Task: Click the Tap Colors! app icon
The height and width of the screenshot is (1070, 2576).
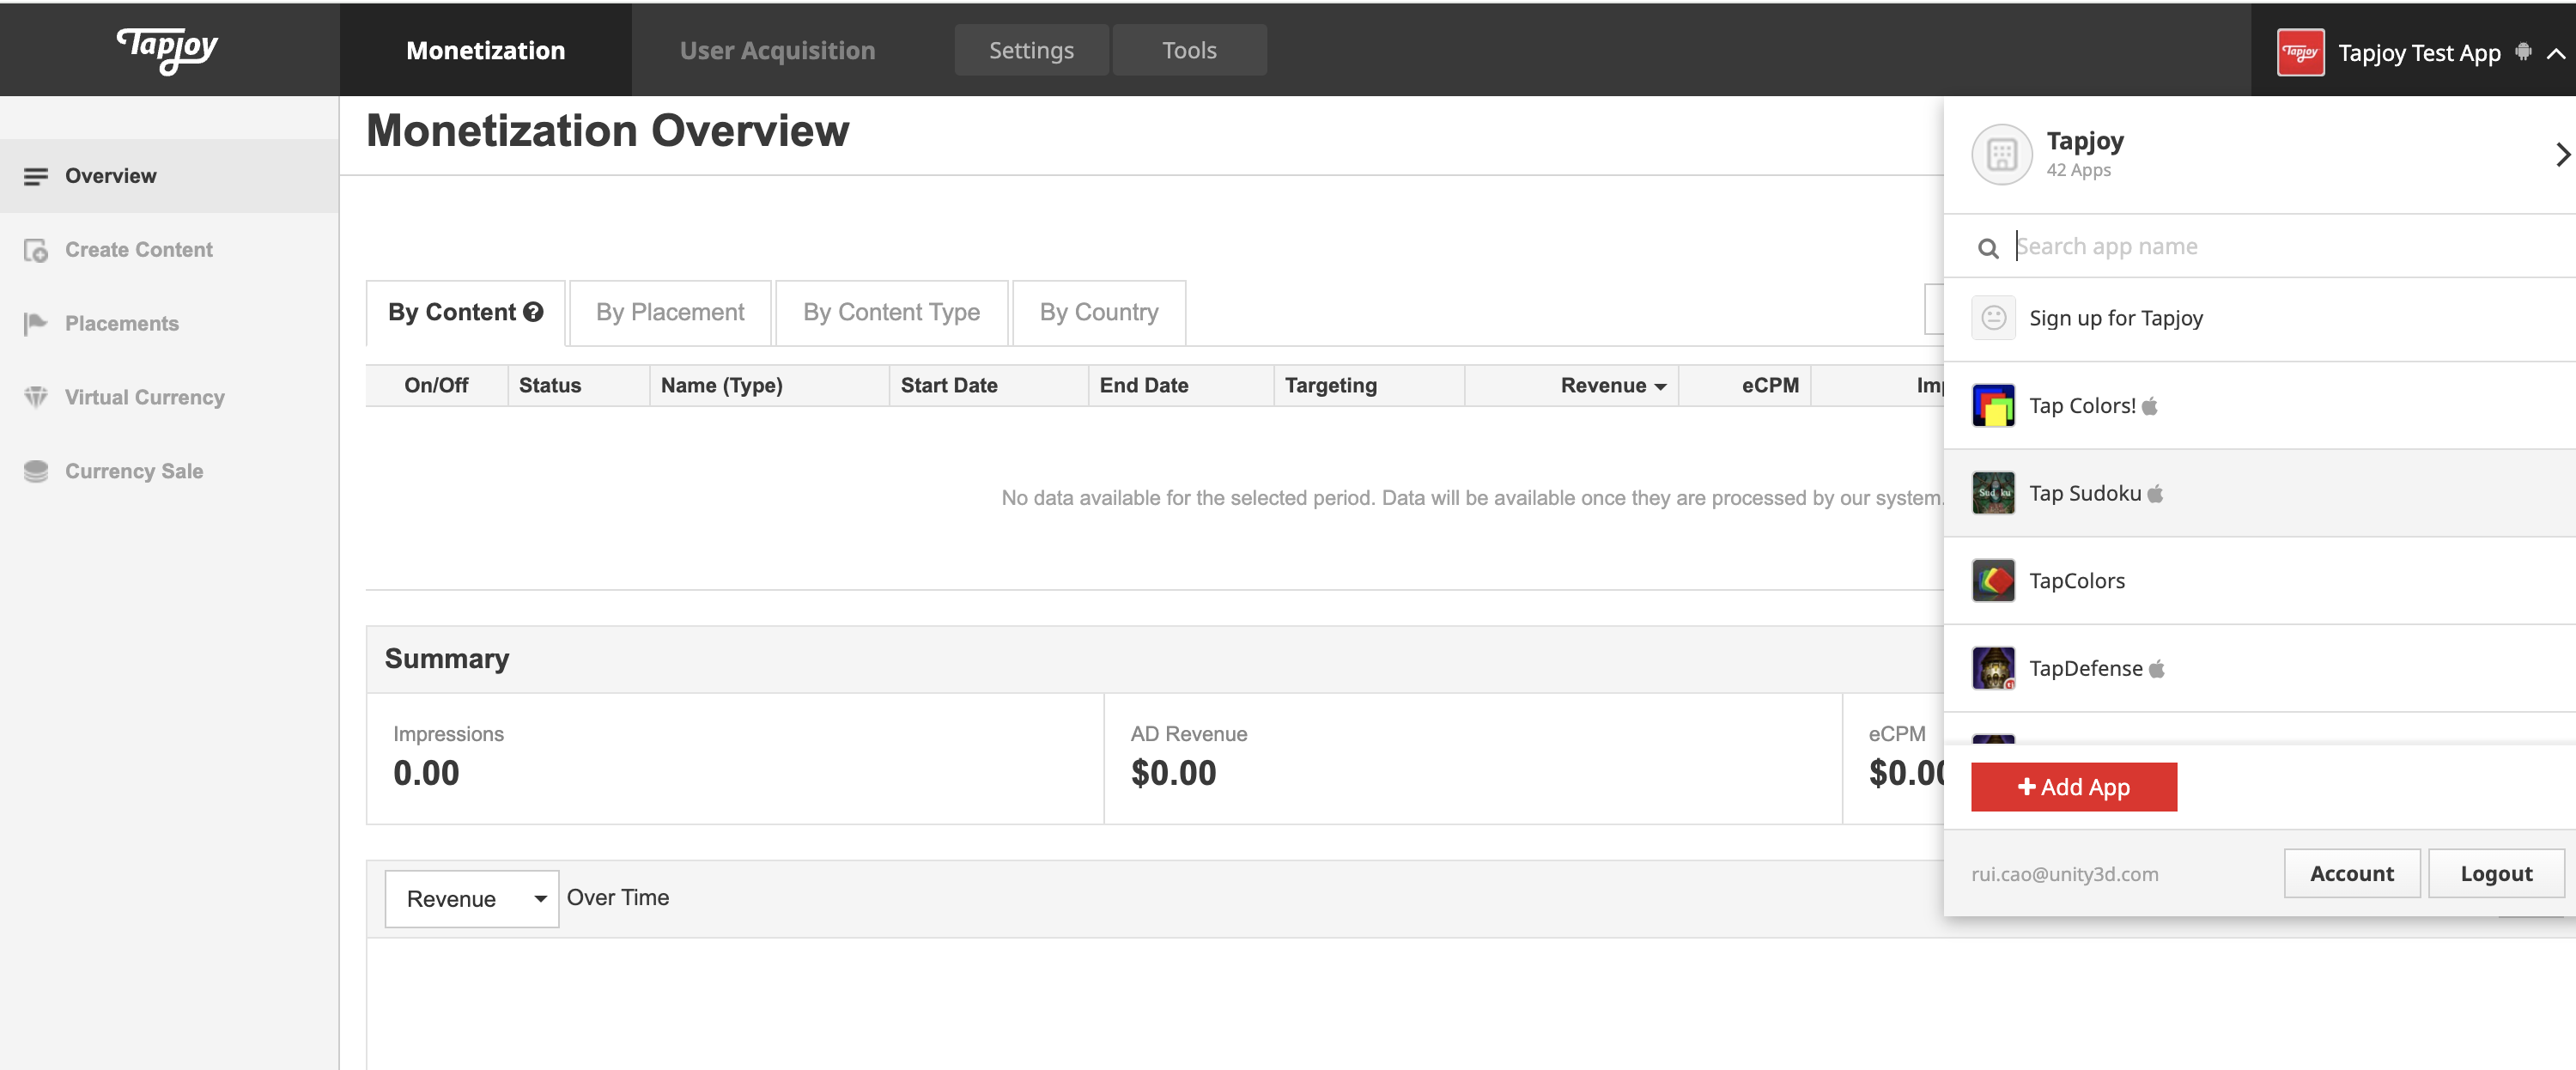Action: [1993, 406]
